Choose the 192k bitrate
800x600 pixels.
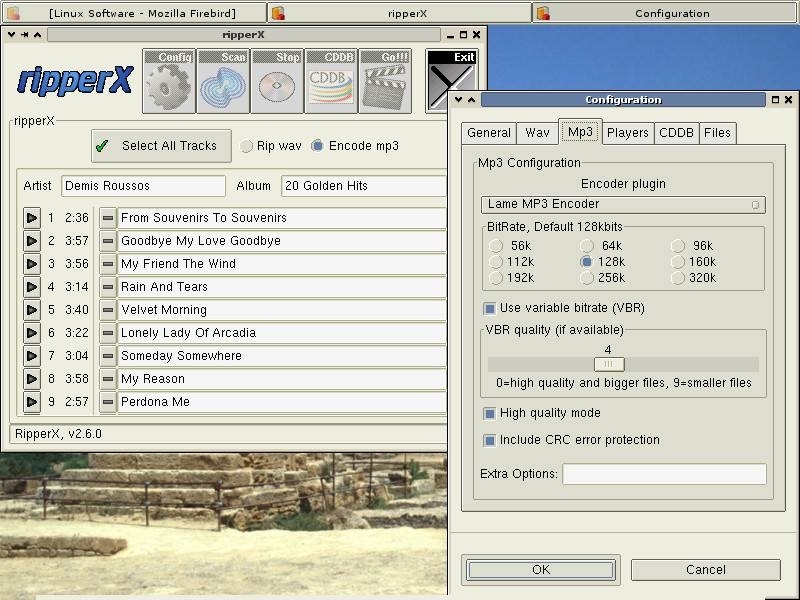tap(511, 278)
